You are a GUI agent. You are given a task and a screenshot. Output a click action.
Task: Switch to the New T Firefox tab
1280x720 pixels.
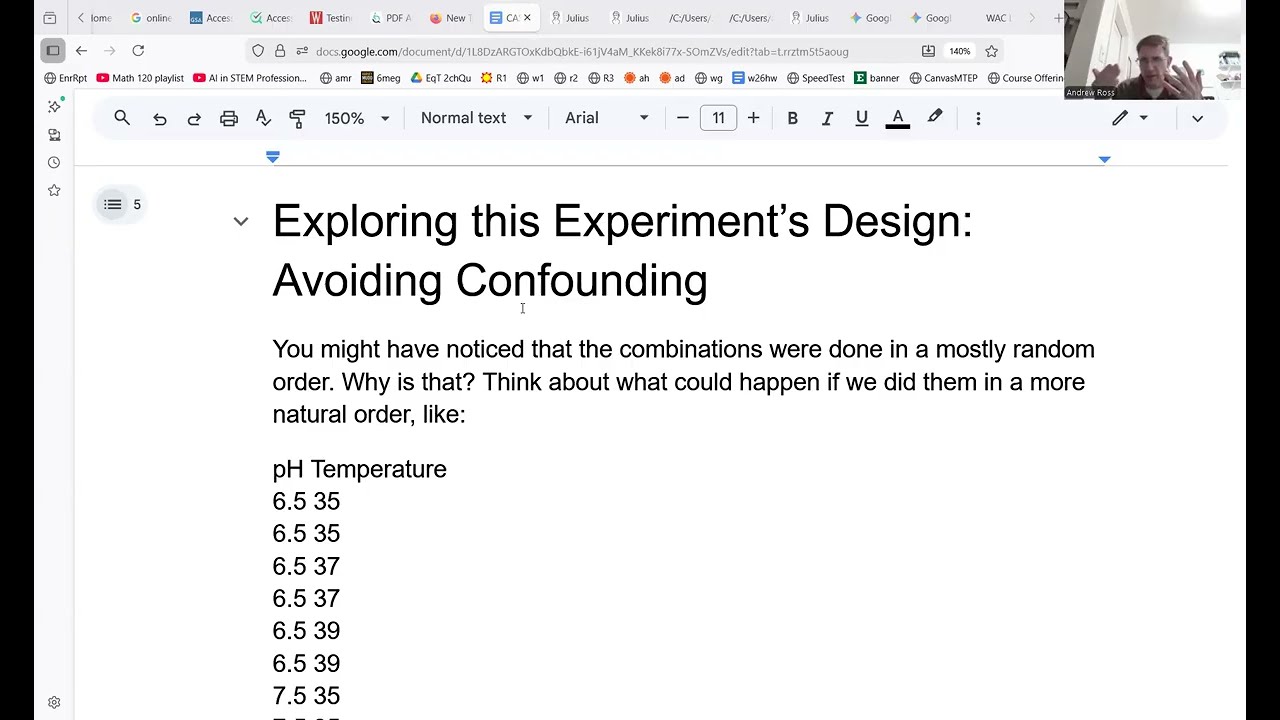pyautogui.click(x=450, y=18)
